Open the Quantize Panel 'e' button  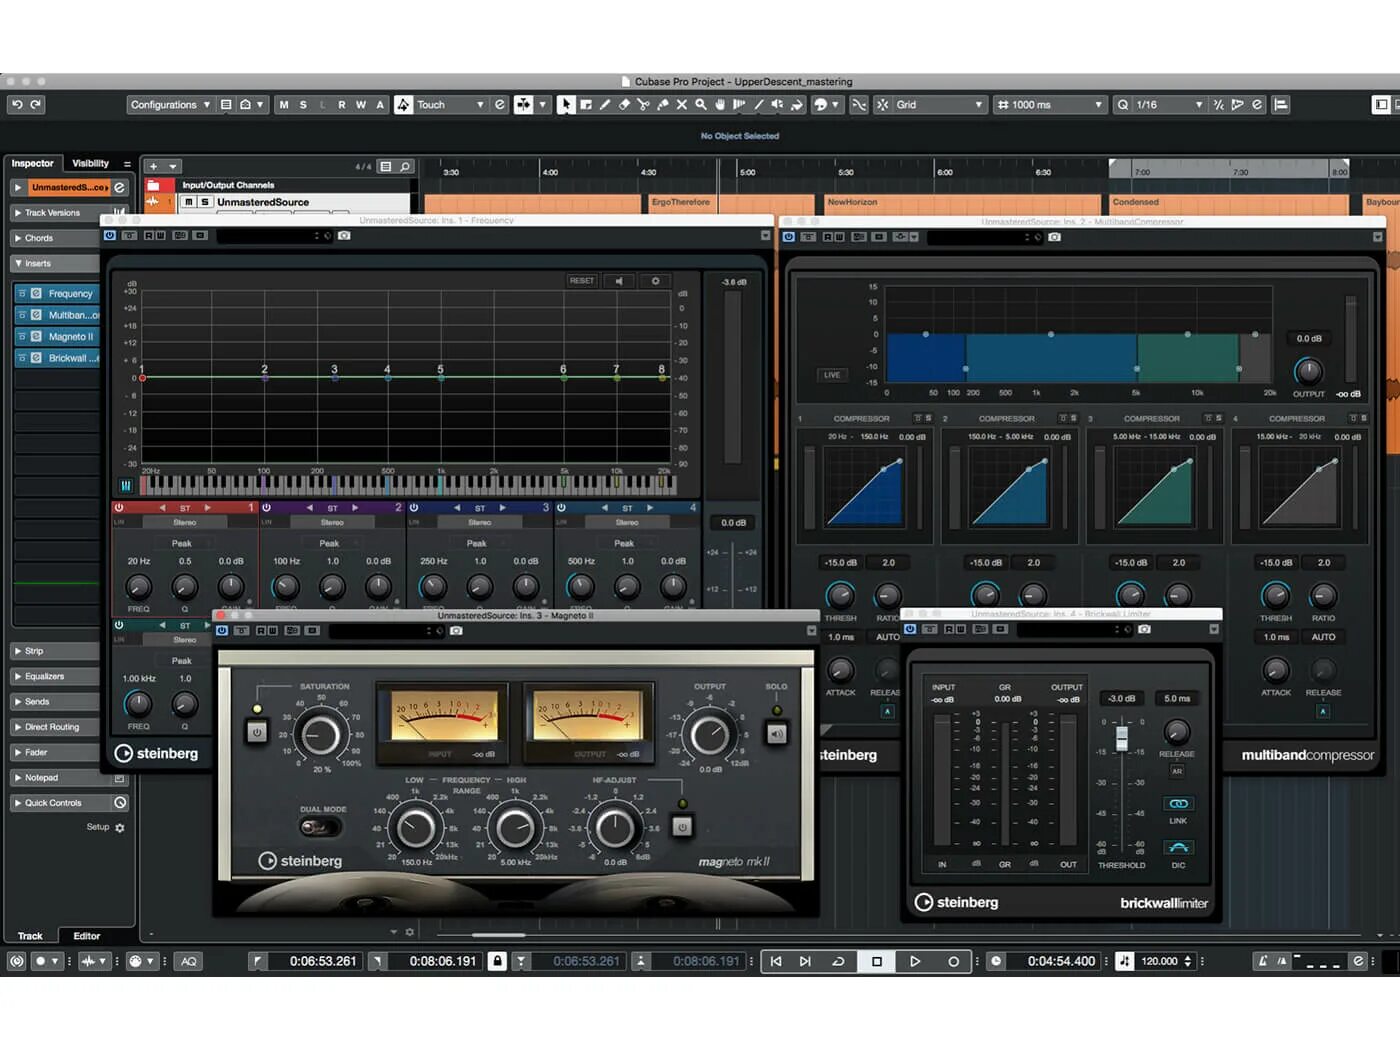click(1258, 104)
